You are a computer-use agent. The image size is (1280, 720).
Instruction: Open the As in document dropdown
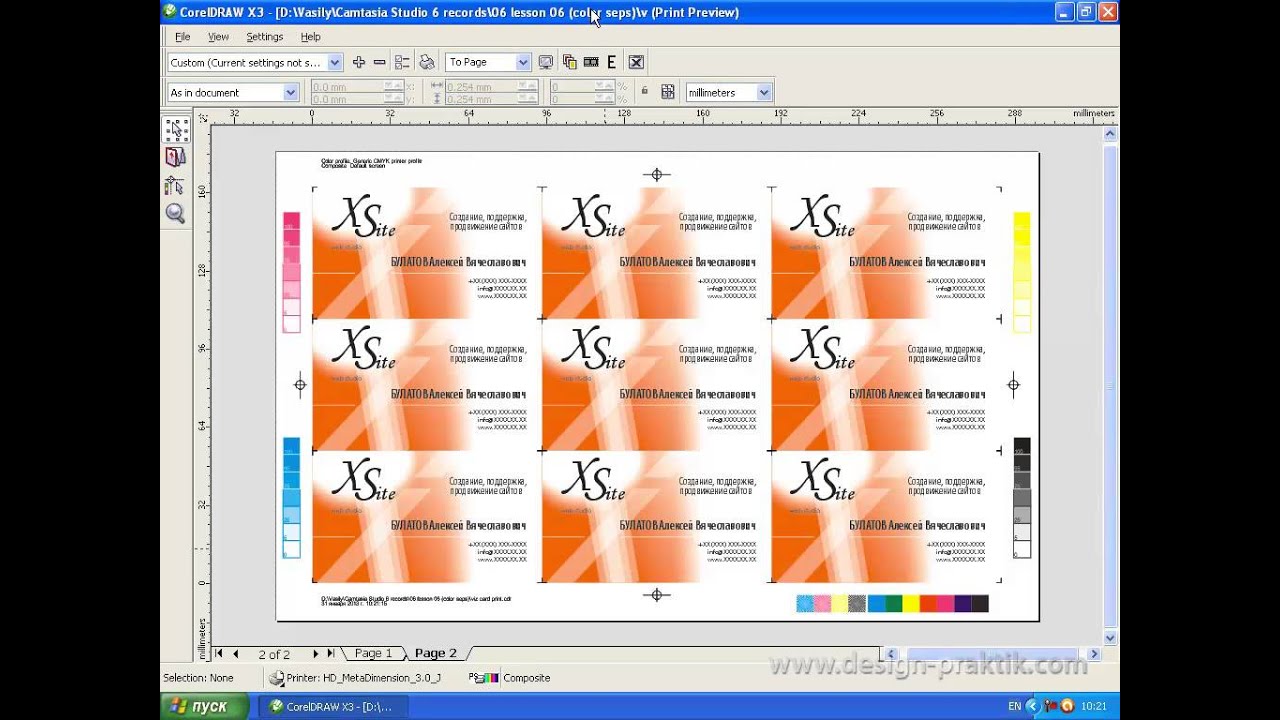[x=291, y=92]
